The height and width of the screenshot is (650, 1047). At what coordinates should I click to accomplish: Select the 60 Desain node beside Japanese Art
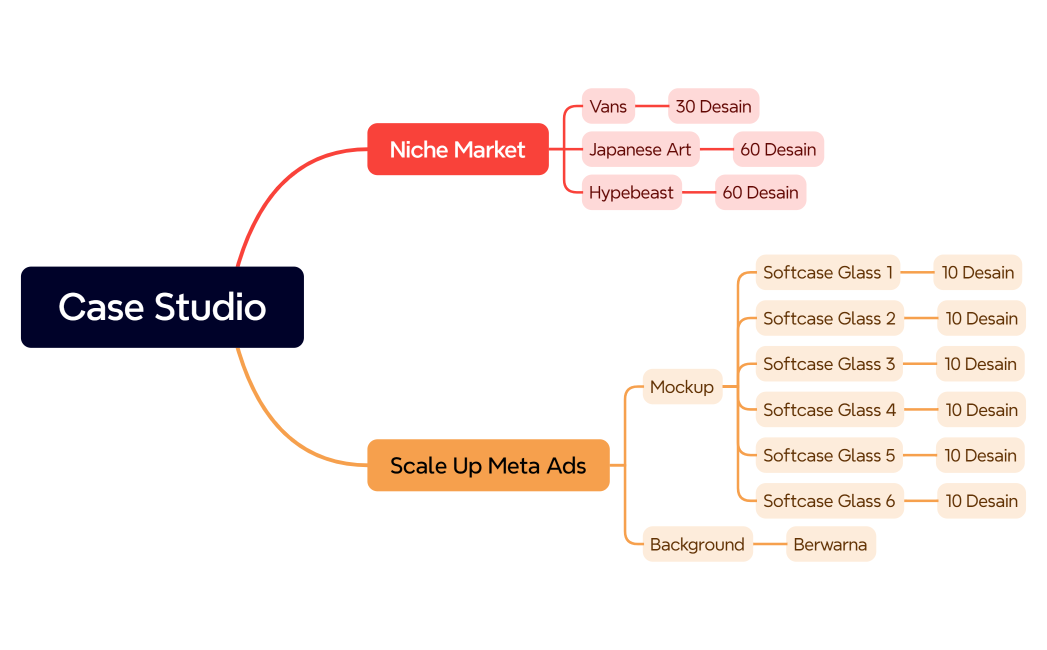coord(778,149)
